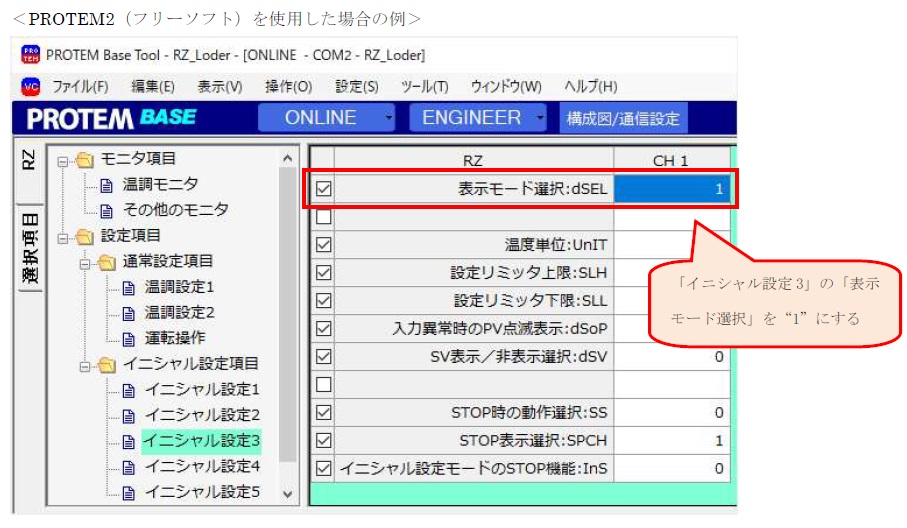This screenshot has height=528, width=907.
Task: Toggle the SV表示/非表示選択:dSV checkbox
Action: 323,356
